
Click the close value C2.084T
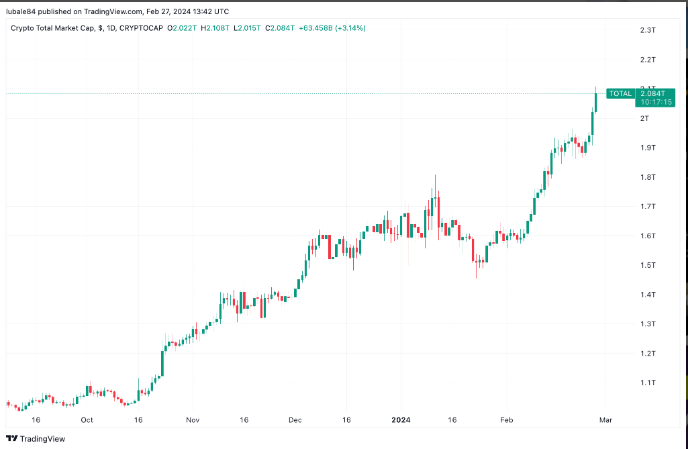click(x=280, y=28)
